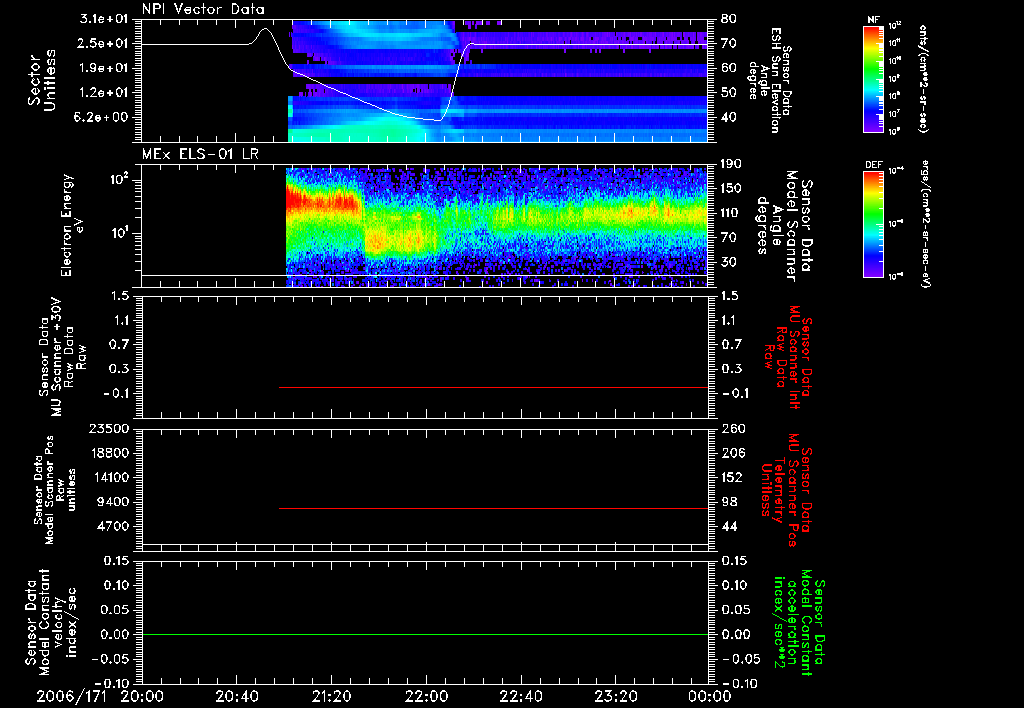1024x708 pixels.
Task: Click the '14100' tick label
Action: pos(108,477)
